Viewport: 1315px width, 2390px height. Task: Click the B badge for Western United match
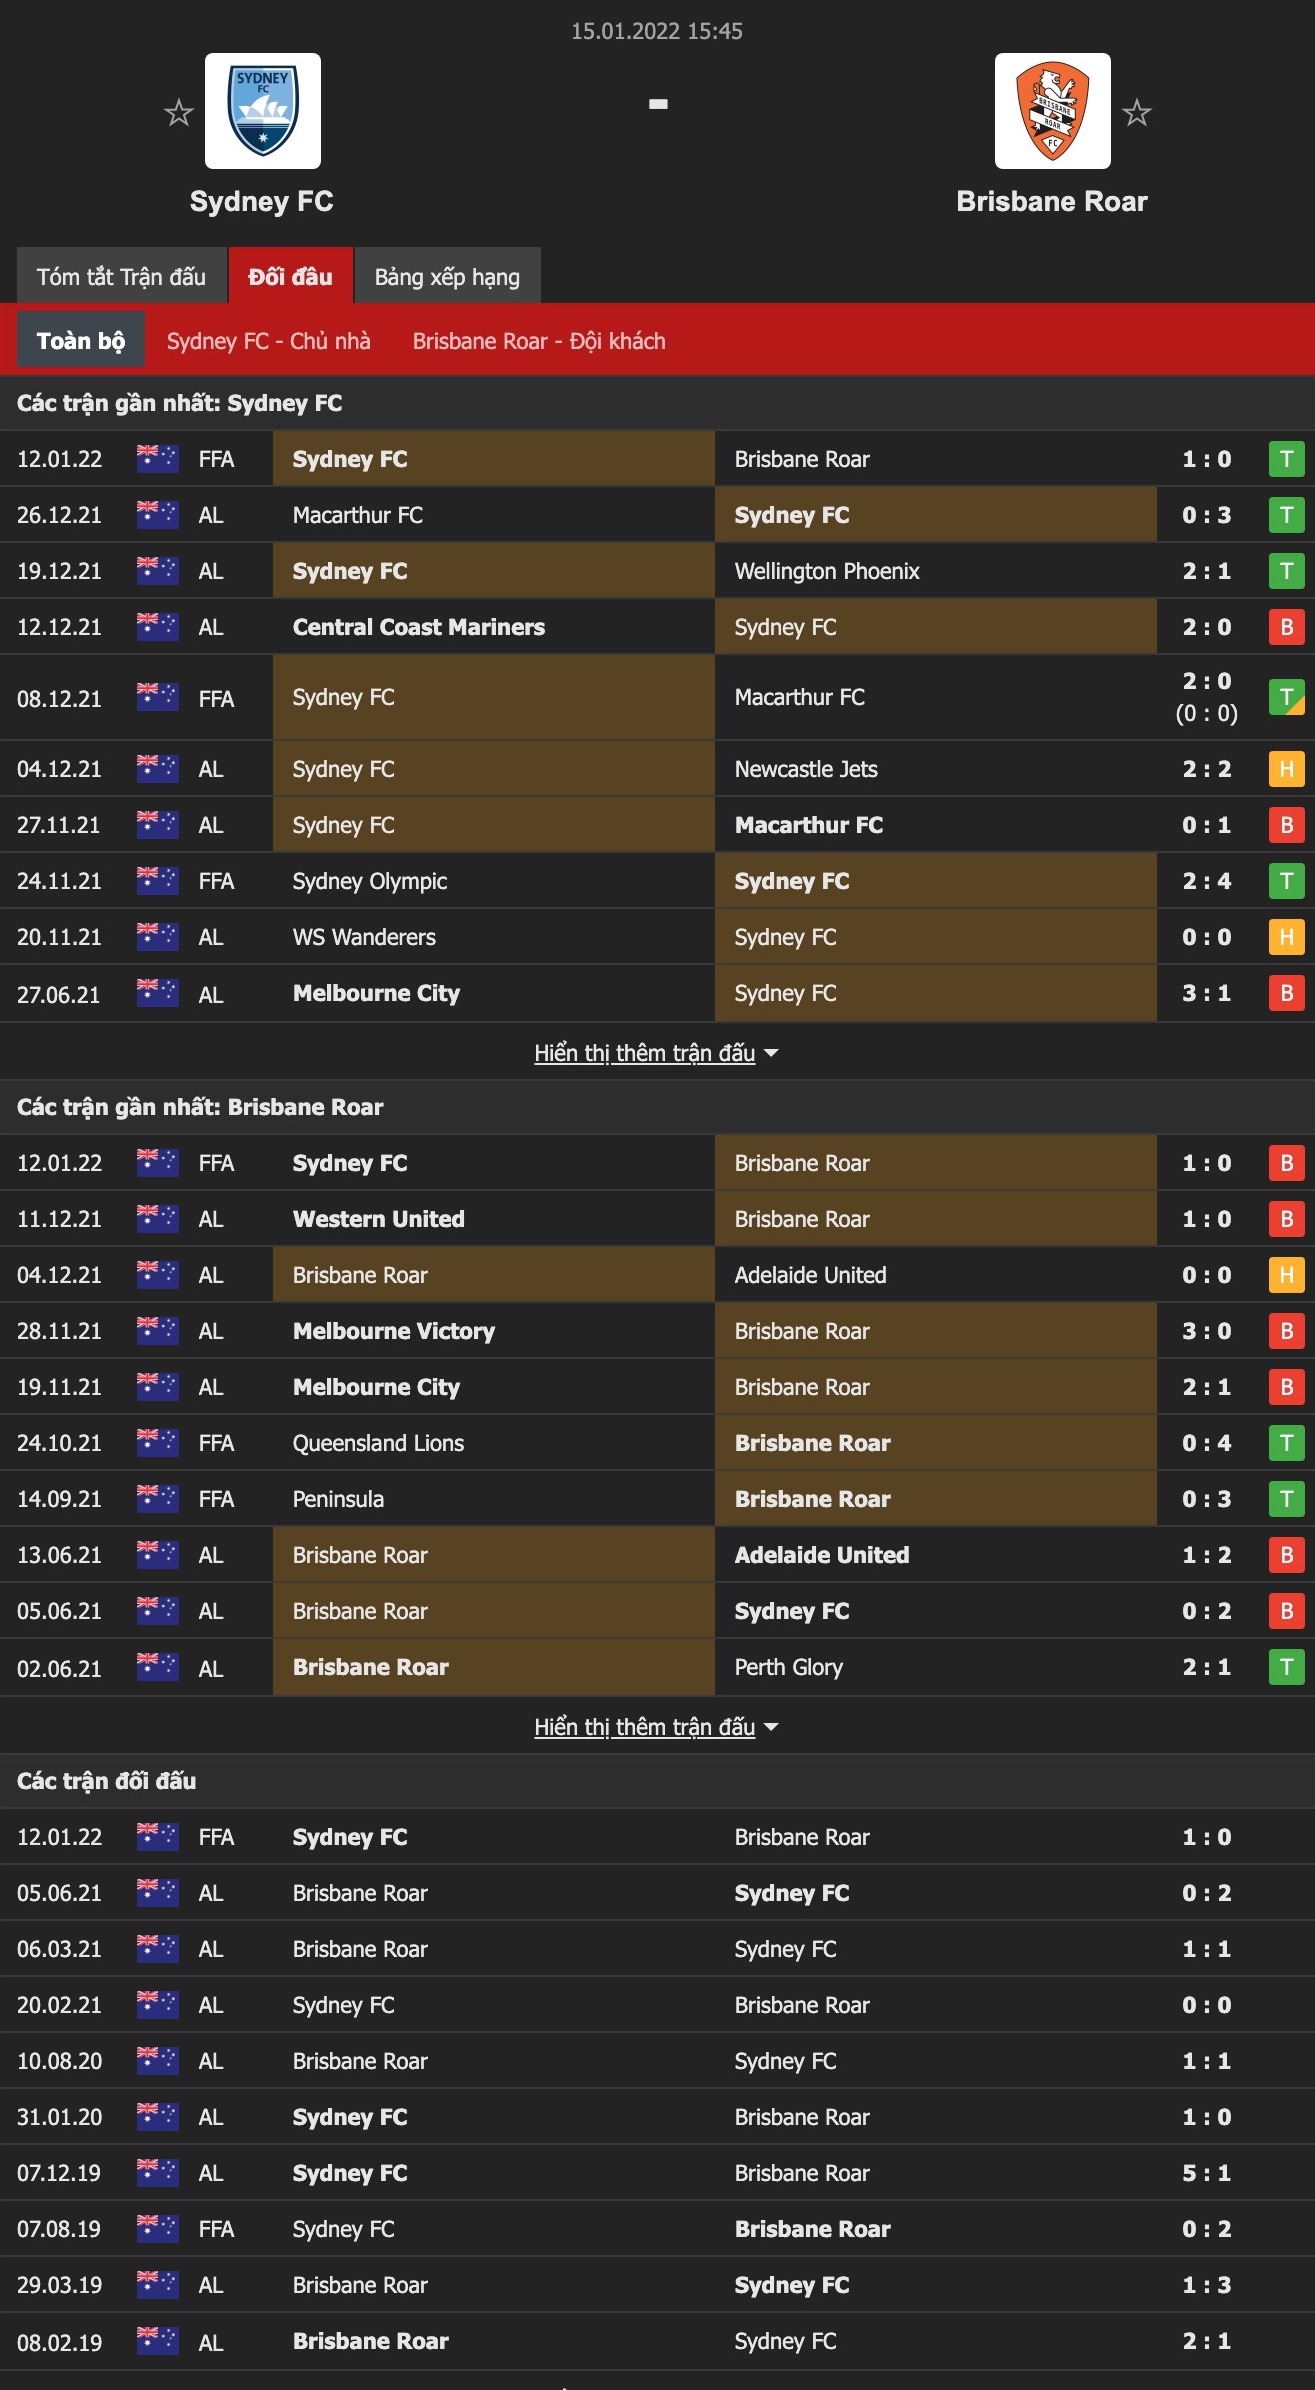[1286, 1219]
